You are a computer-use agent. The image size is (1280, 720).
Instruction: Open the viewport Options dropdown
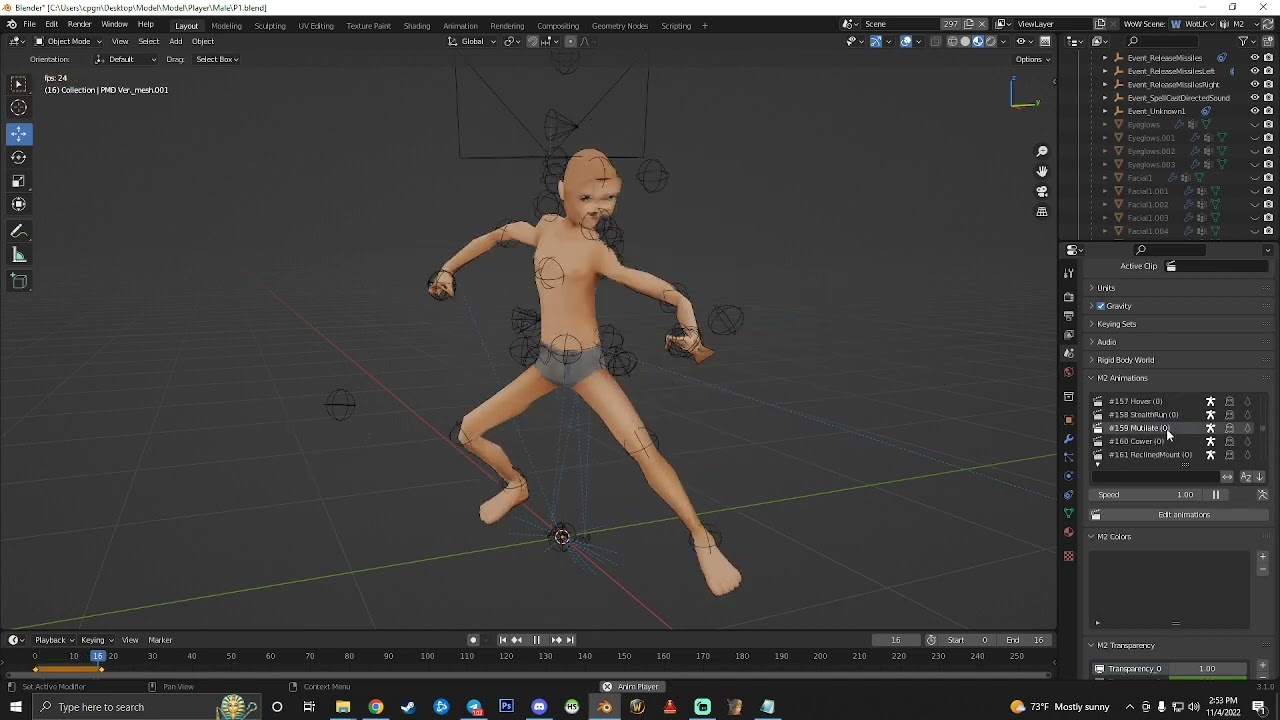click(x=1031, y=59)
